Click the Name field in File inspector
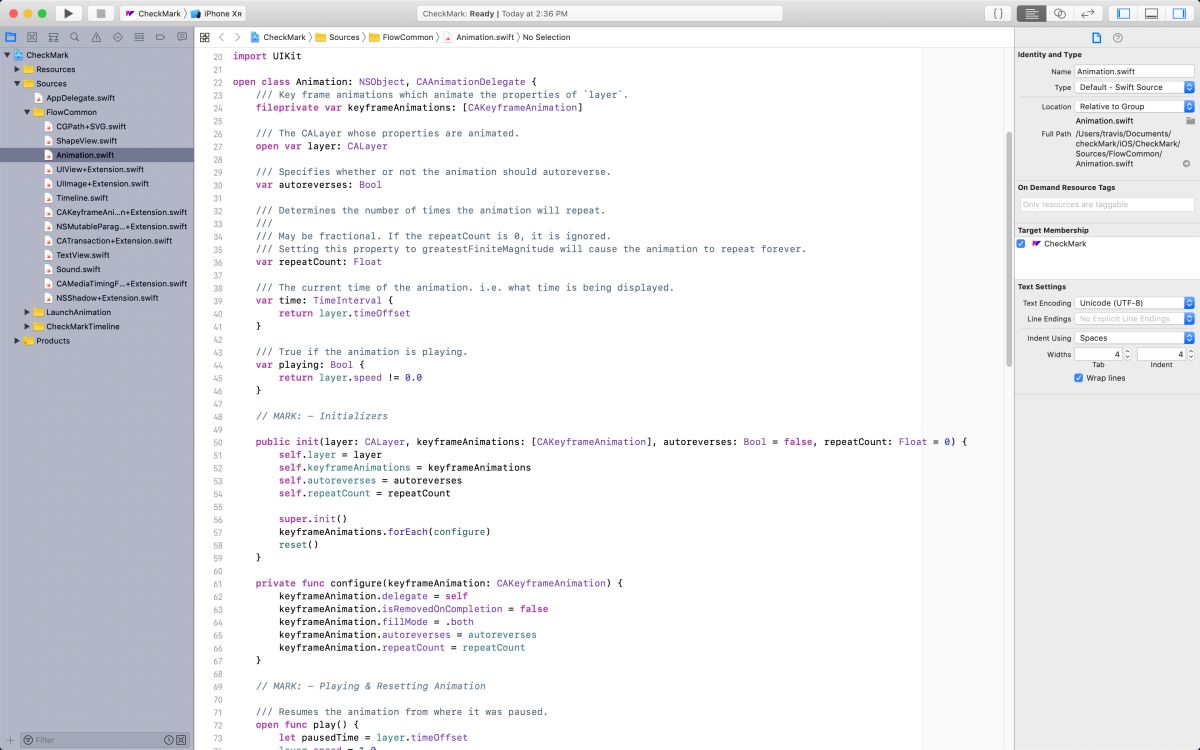The height and width of the screenshot is (750, 1200). (1134, 71)
